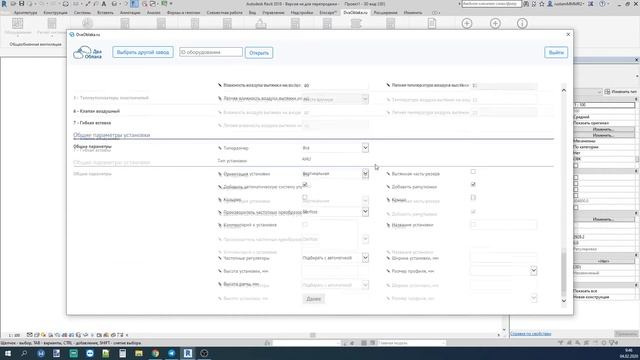Toggle the 'Крыша' checkbox
Screen dimensions: 640x360
coord(473,197)
